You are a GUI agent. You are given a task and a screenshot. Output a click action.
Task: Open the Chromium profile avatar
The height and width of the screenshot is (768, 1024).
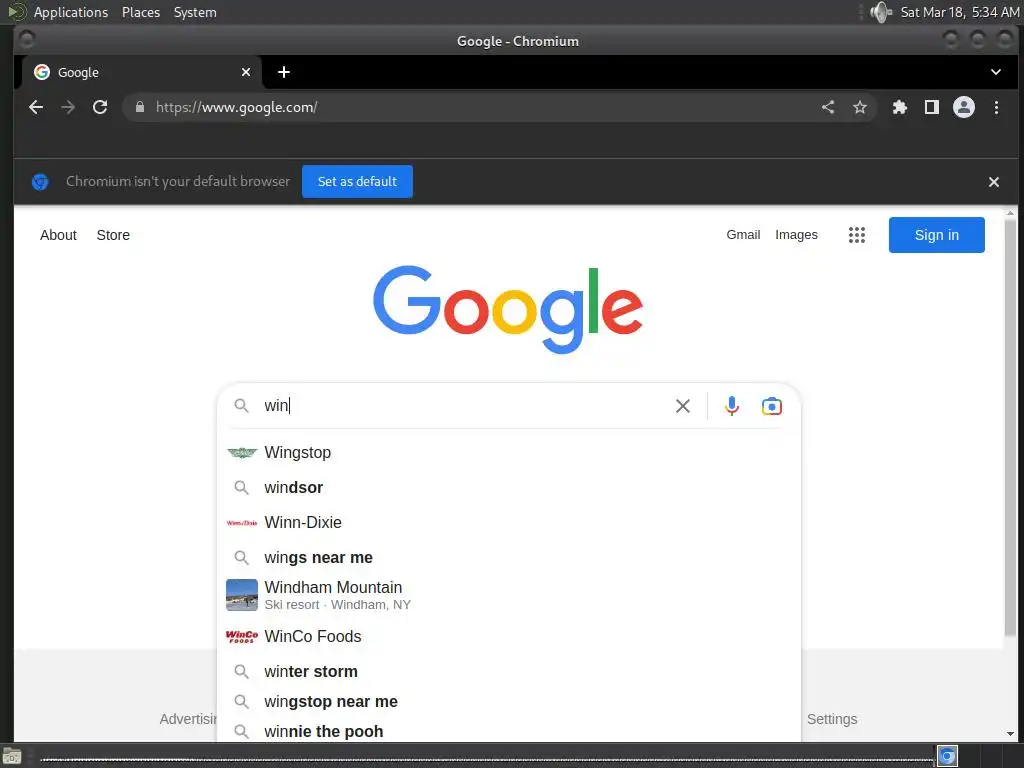click(x=963, y=107)
